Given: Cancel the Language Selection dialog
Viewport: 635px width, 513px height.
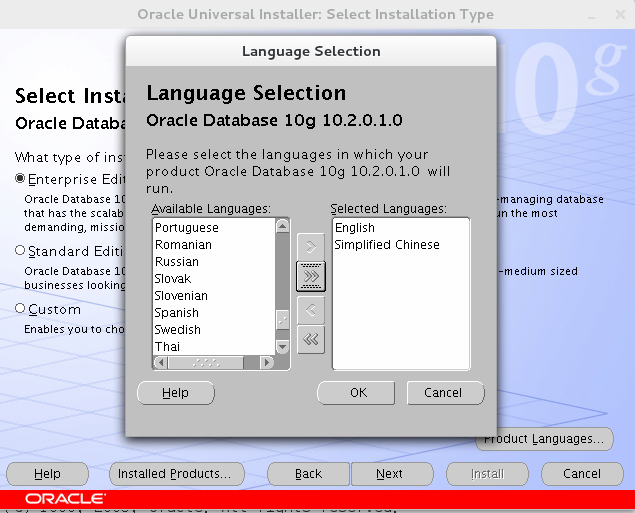Looking at the screenshot, I should tap(445, 393).
